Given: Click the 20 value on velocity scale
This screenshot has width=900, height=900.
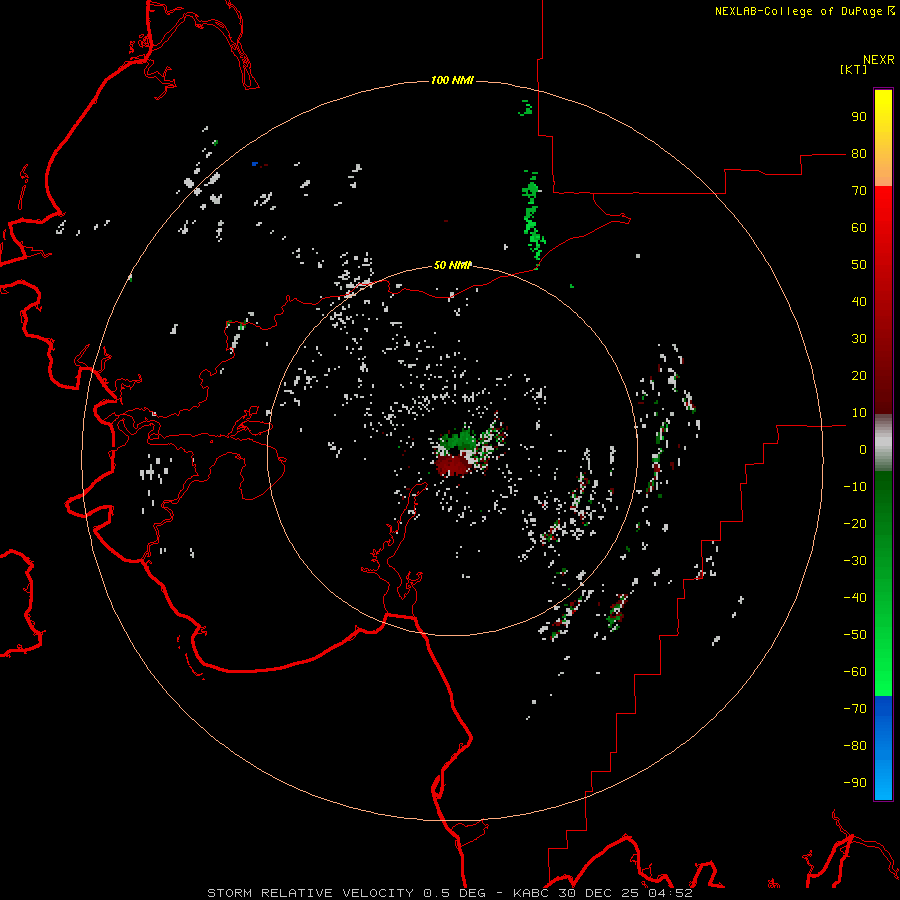Looking at the screenshot, I should coord(859,375).
